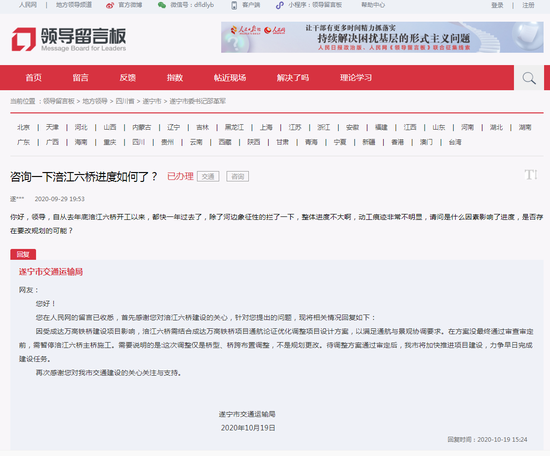Image resolution: width=550 pixels, height=456 pixels.
Task: Open the 理论学习 navigation tab
Action: point(356,78)
